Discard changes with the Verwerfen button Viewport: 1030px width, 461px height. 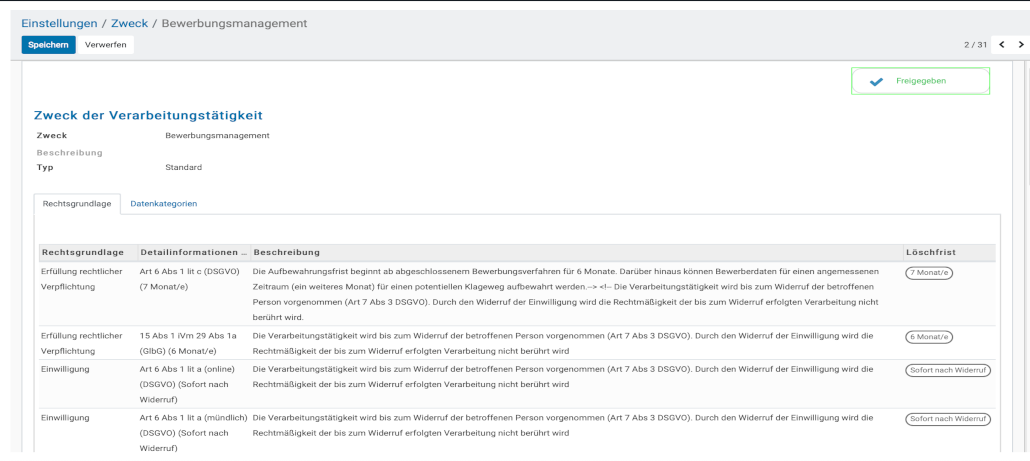click(x=105, y=45)
